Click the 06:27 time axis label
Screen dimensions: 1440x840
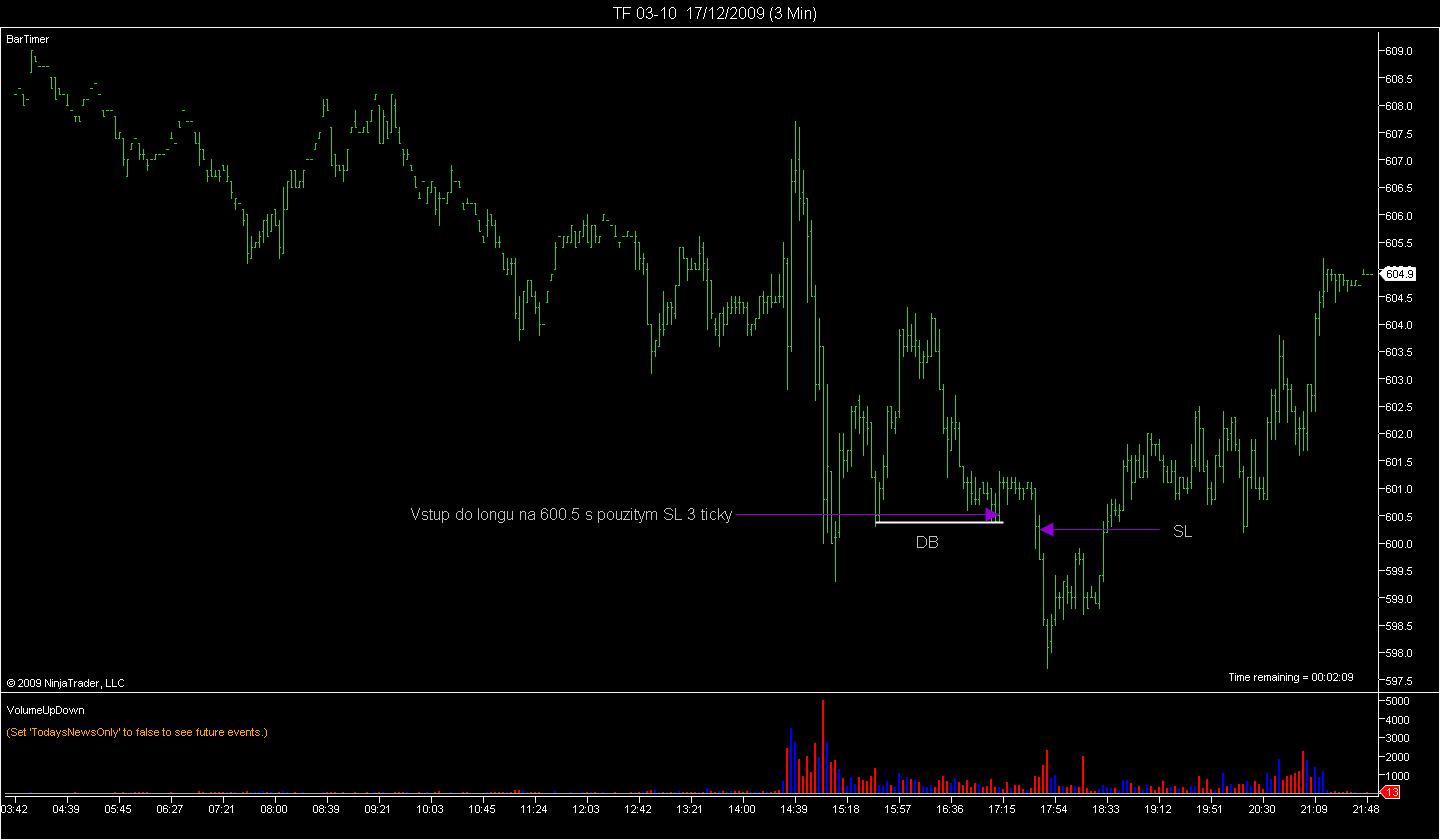170,809
